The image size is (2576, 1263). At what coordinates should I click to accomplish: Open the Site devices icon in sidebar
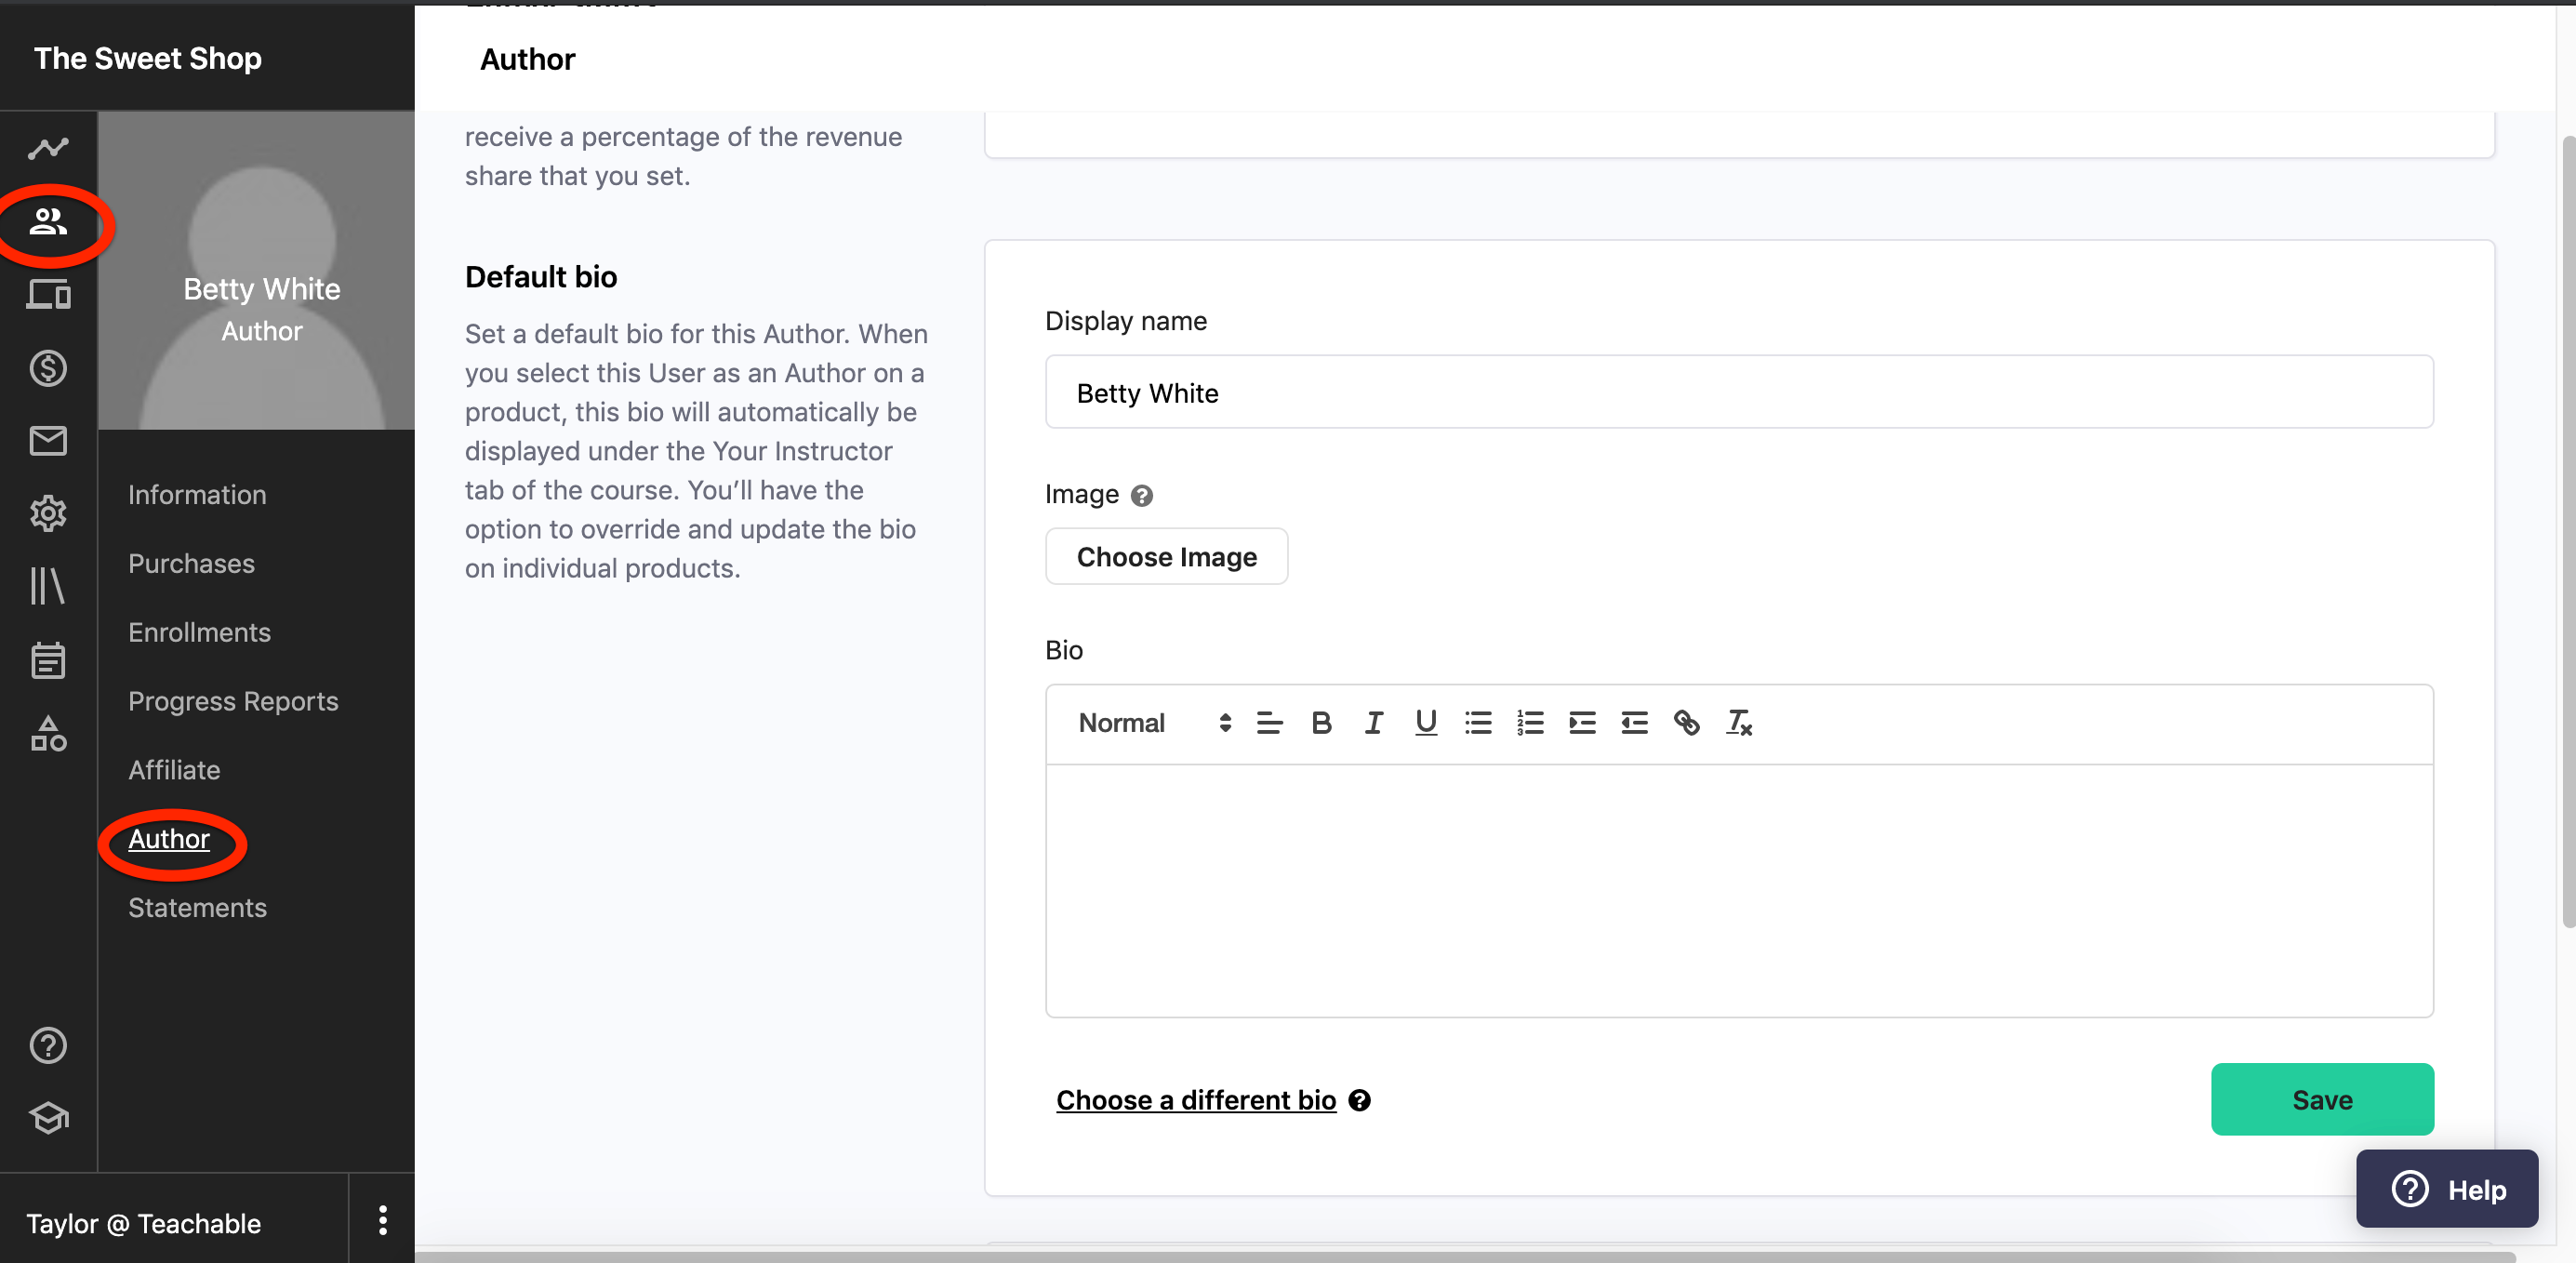48,295
